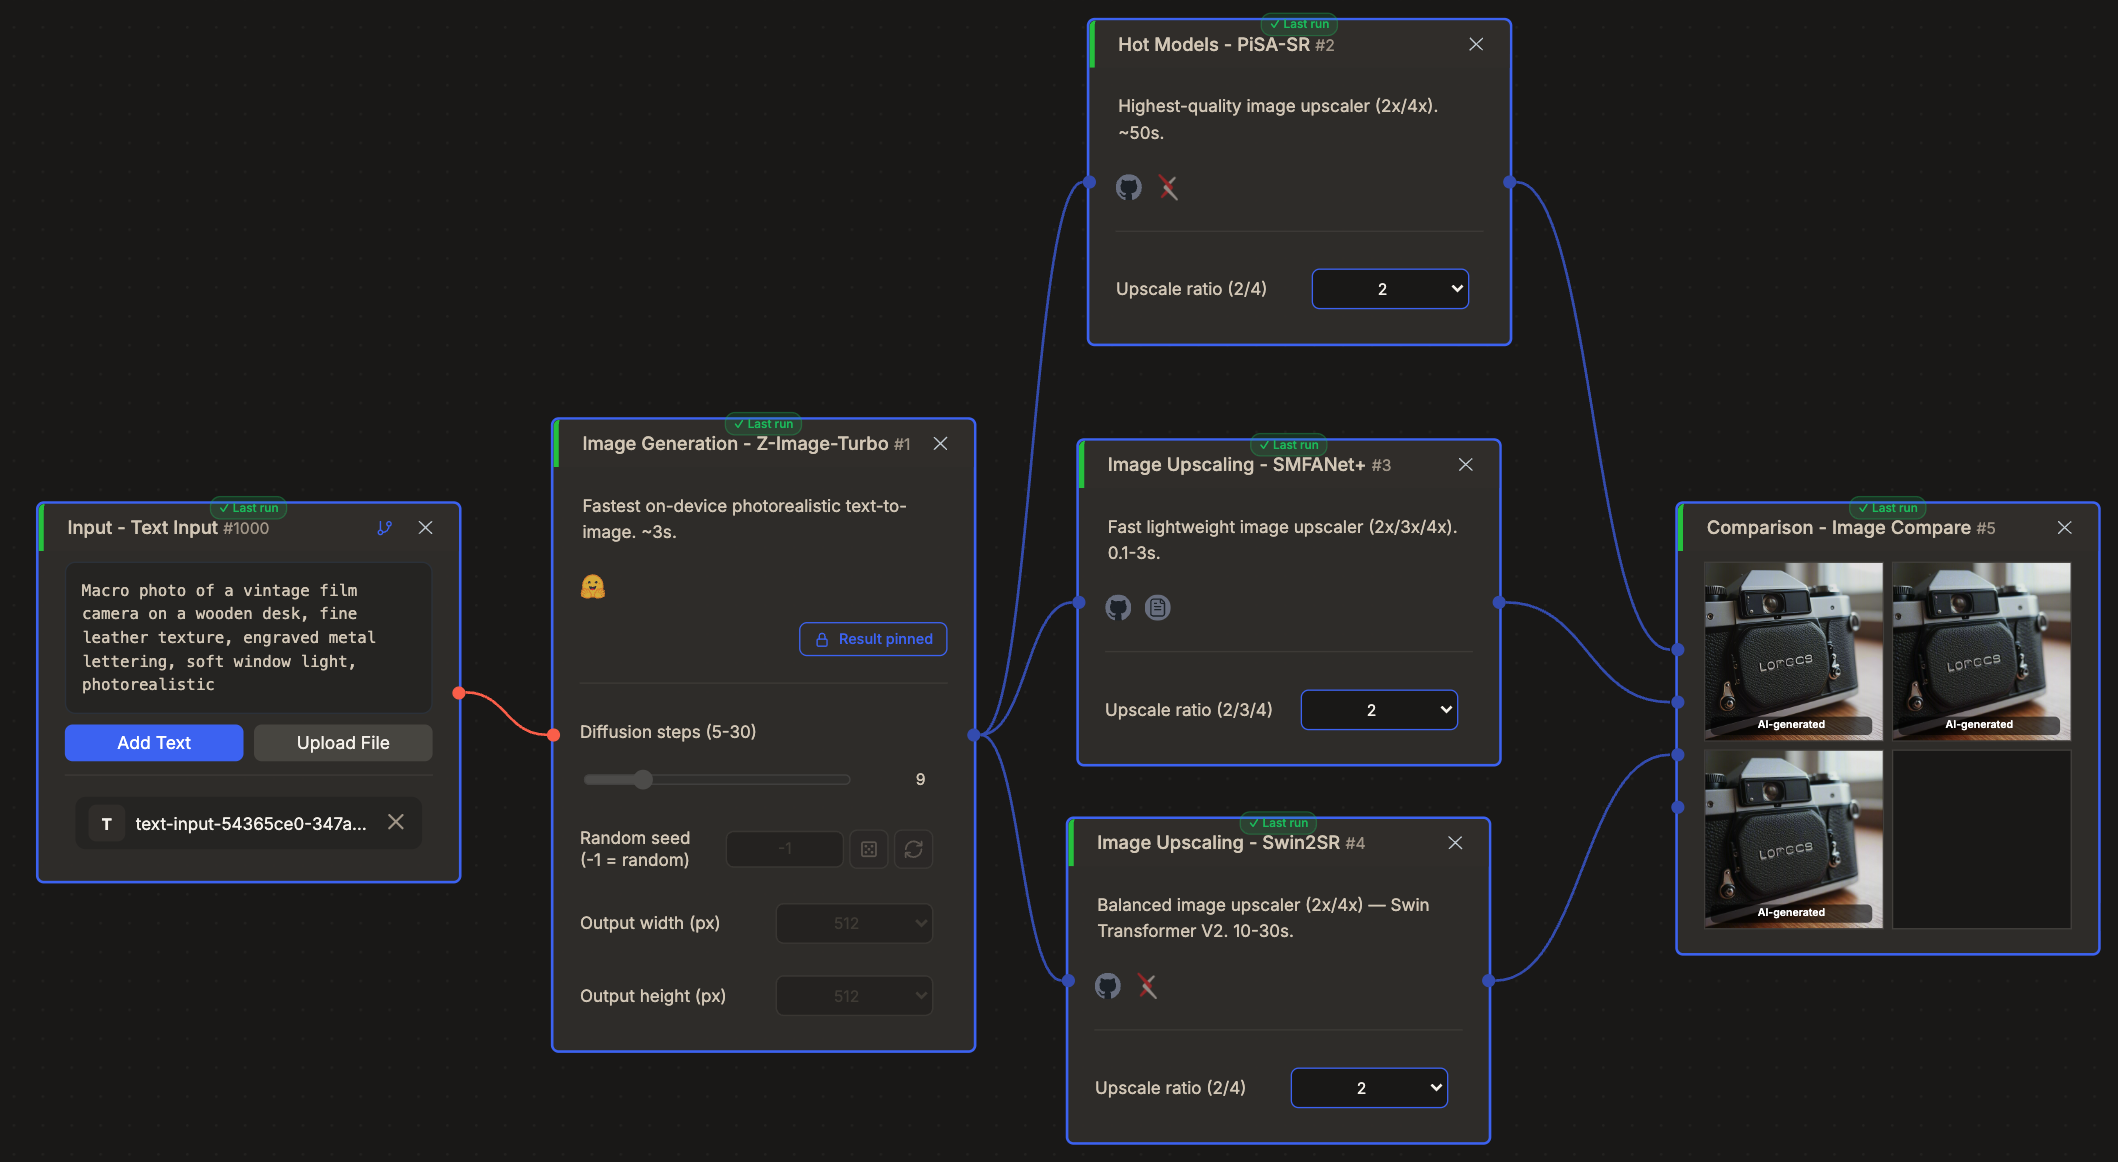Click the Random seed input field
The height and width of the screenshot is (1162, 2118).
click(785, 849)
